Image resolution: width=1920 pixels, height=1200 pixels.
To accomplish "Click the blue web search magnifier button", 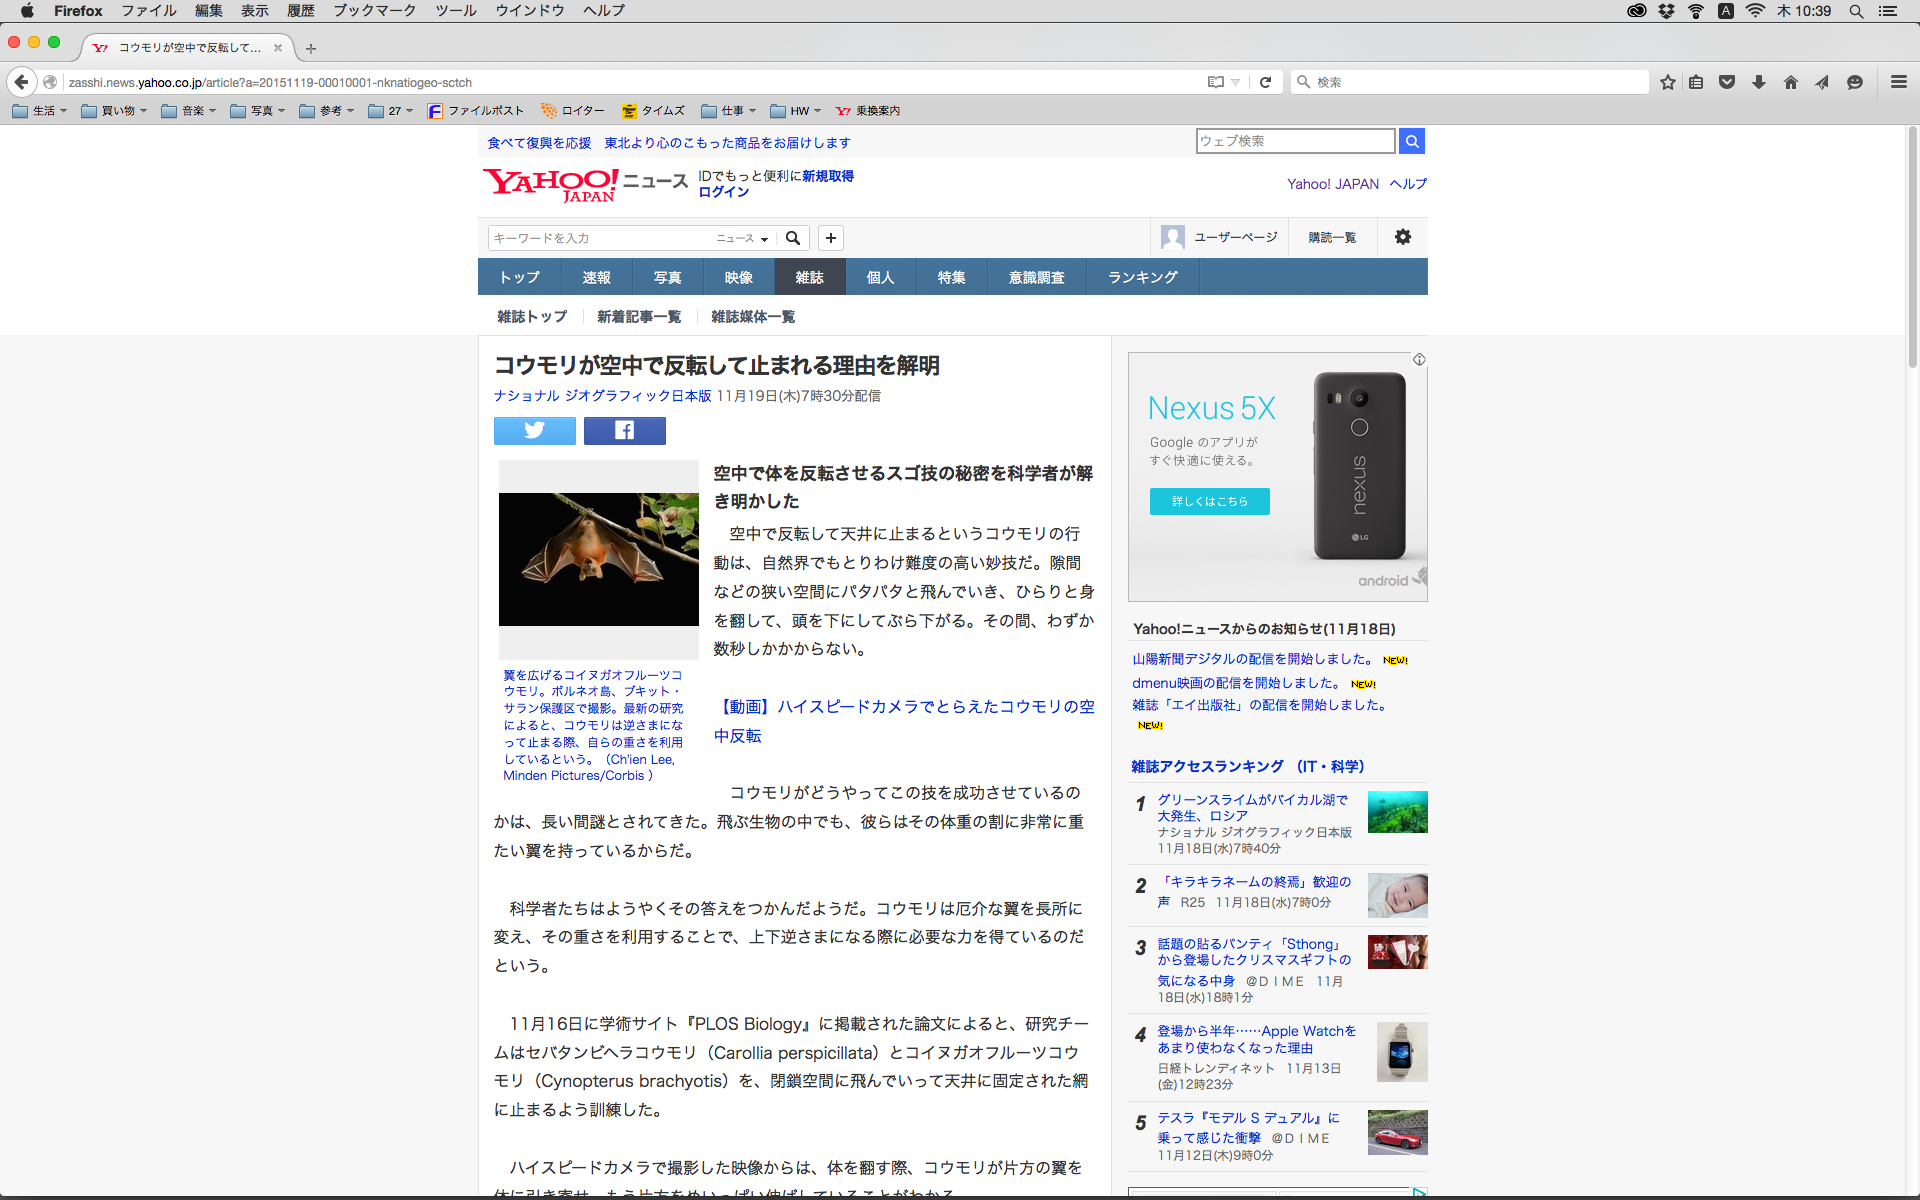I will point(1411,141).
